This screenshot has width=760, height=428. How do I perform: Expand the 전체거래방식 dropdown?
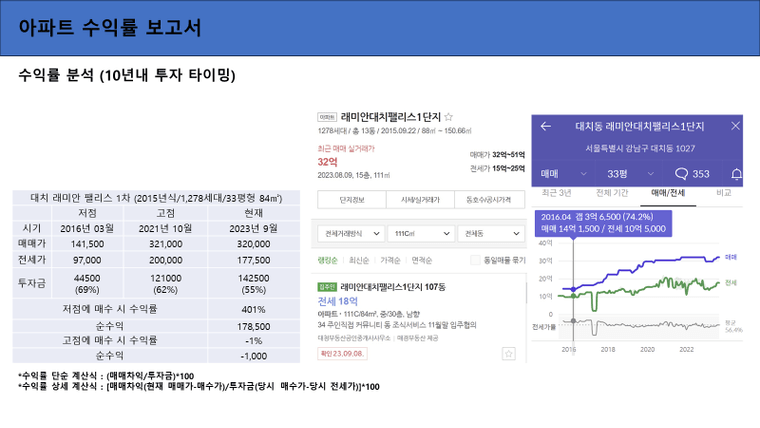[351, 234]
